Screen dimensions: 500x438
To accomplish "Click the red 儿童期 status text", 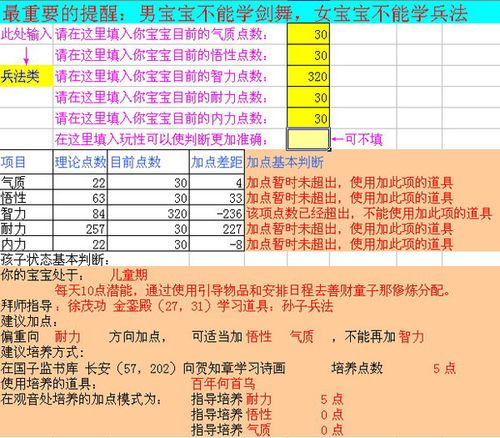I will point(128,275).
